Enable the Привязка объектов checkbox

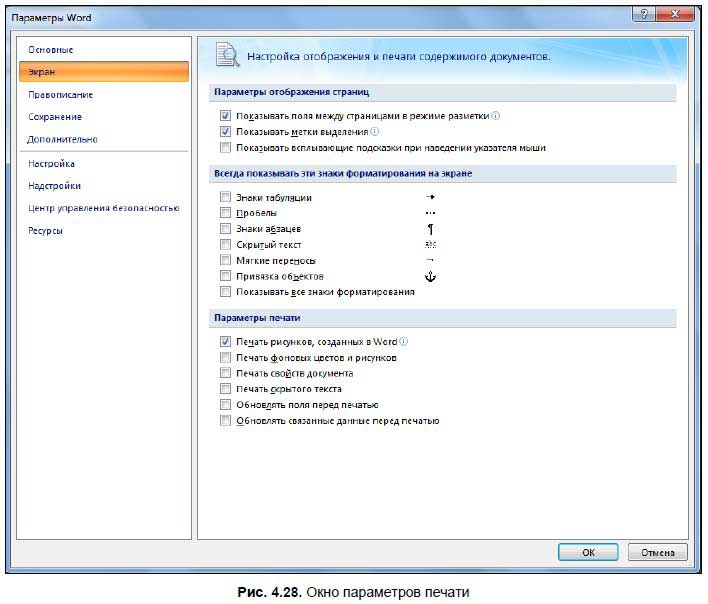click(225, 276)
